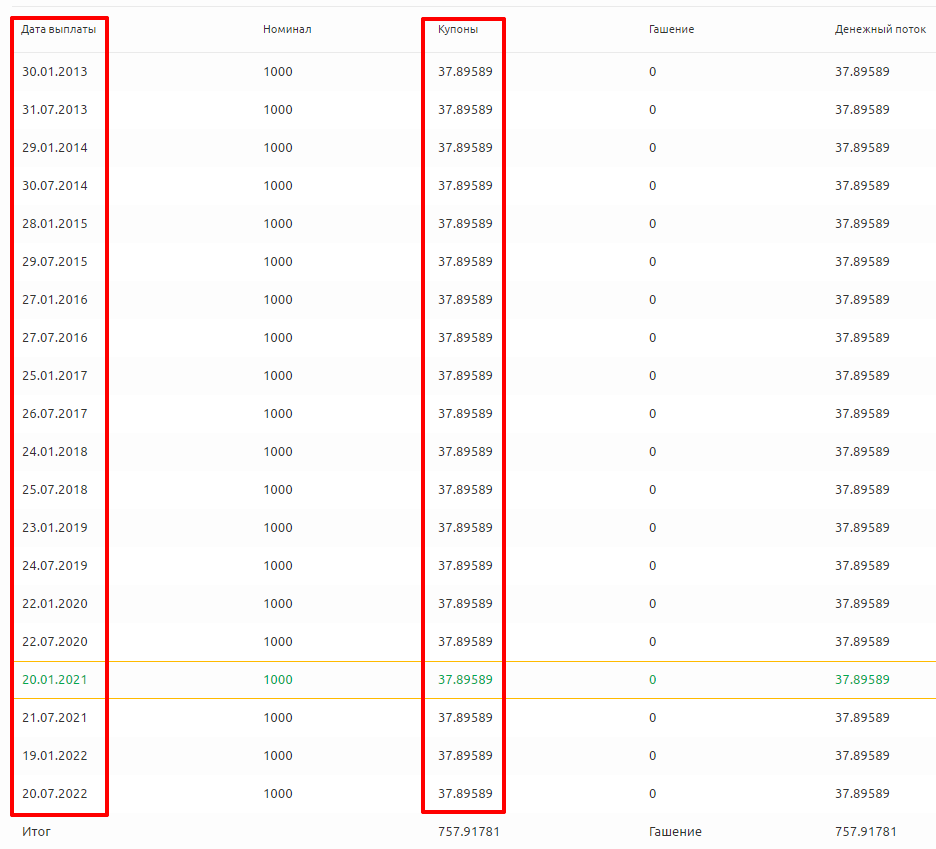This screenshot has height=849, width=936.
Task: Click the payment date 27.07.2016
Action: [x=55, y=338]
